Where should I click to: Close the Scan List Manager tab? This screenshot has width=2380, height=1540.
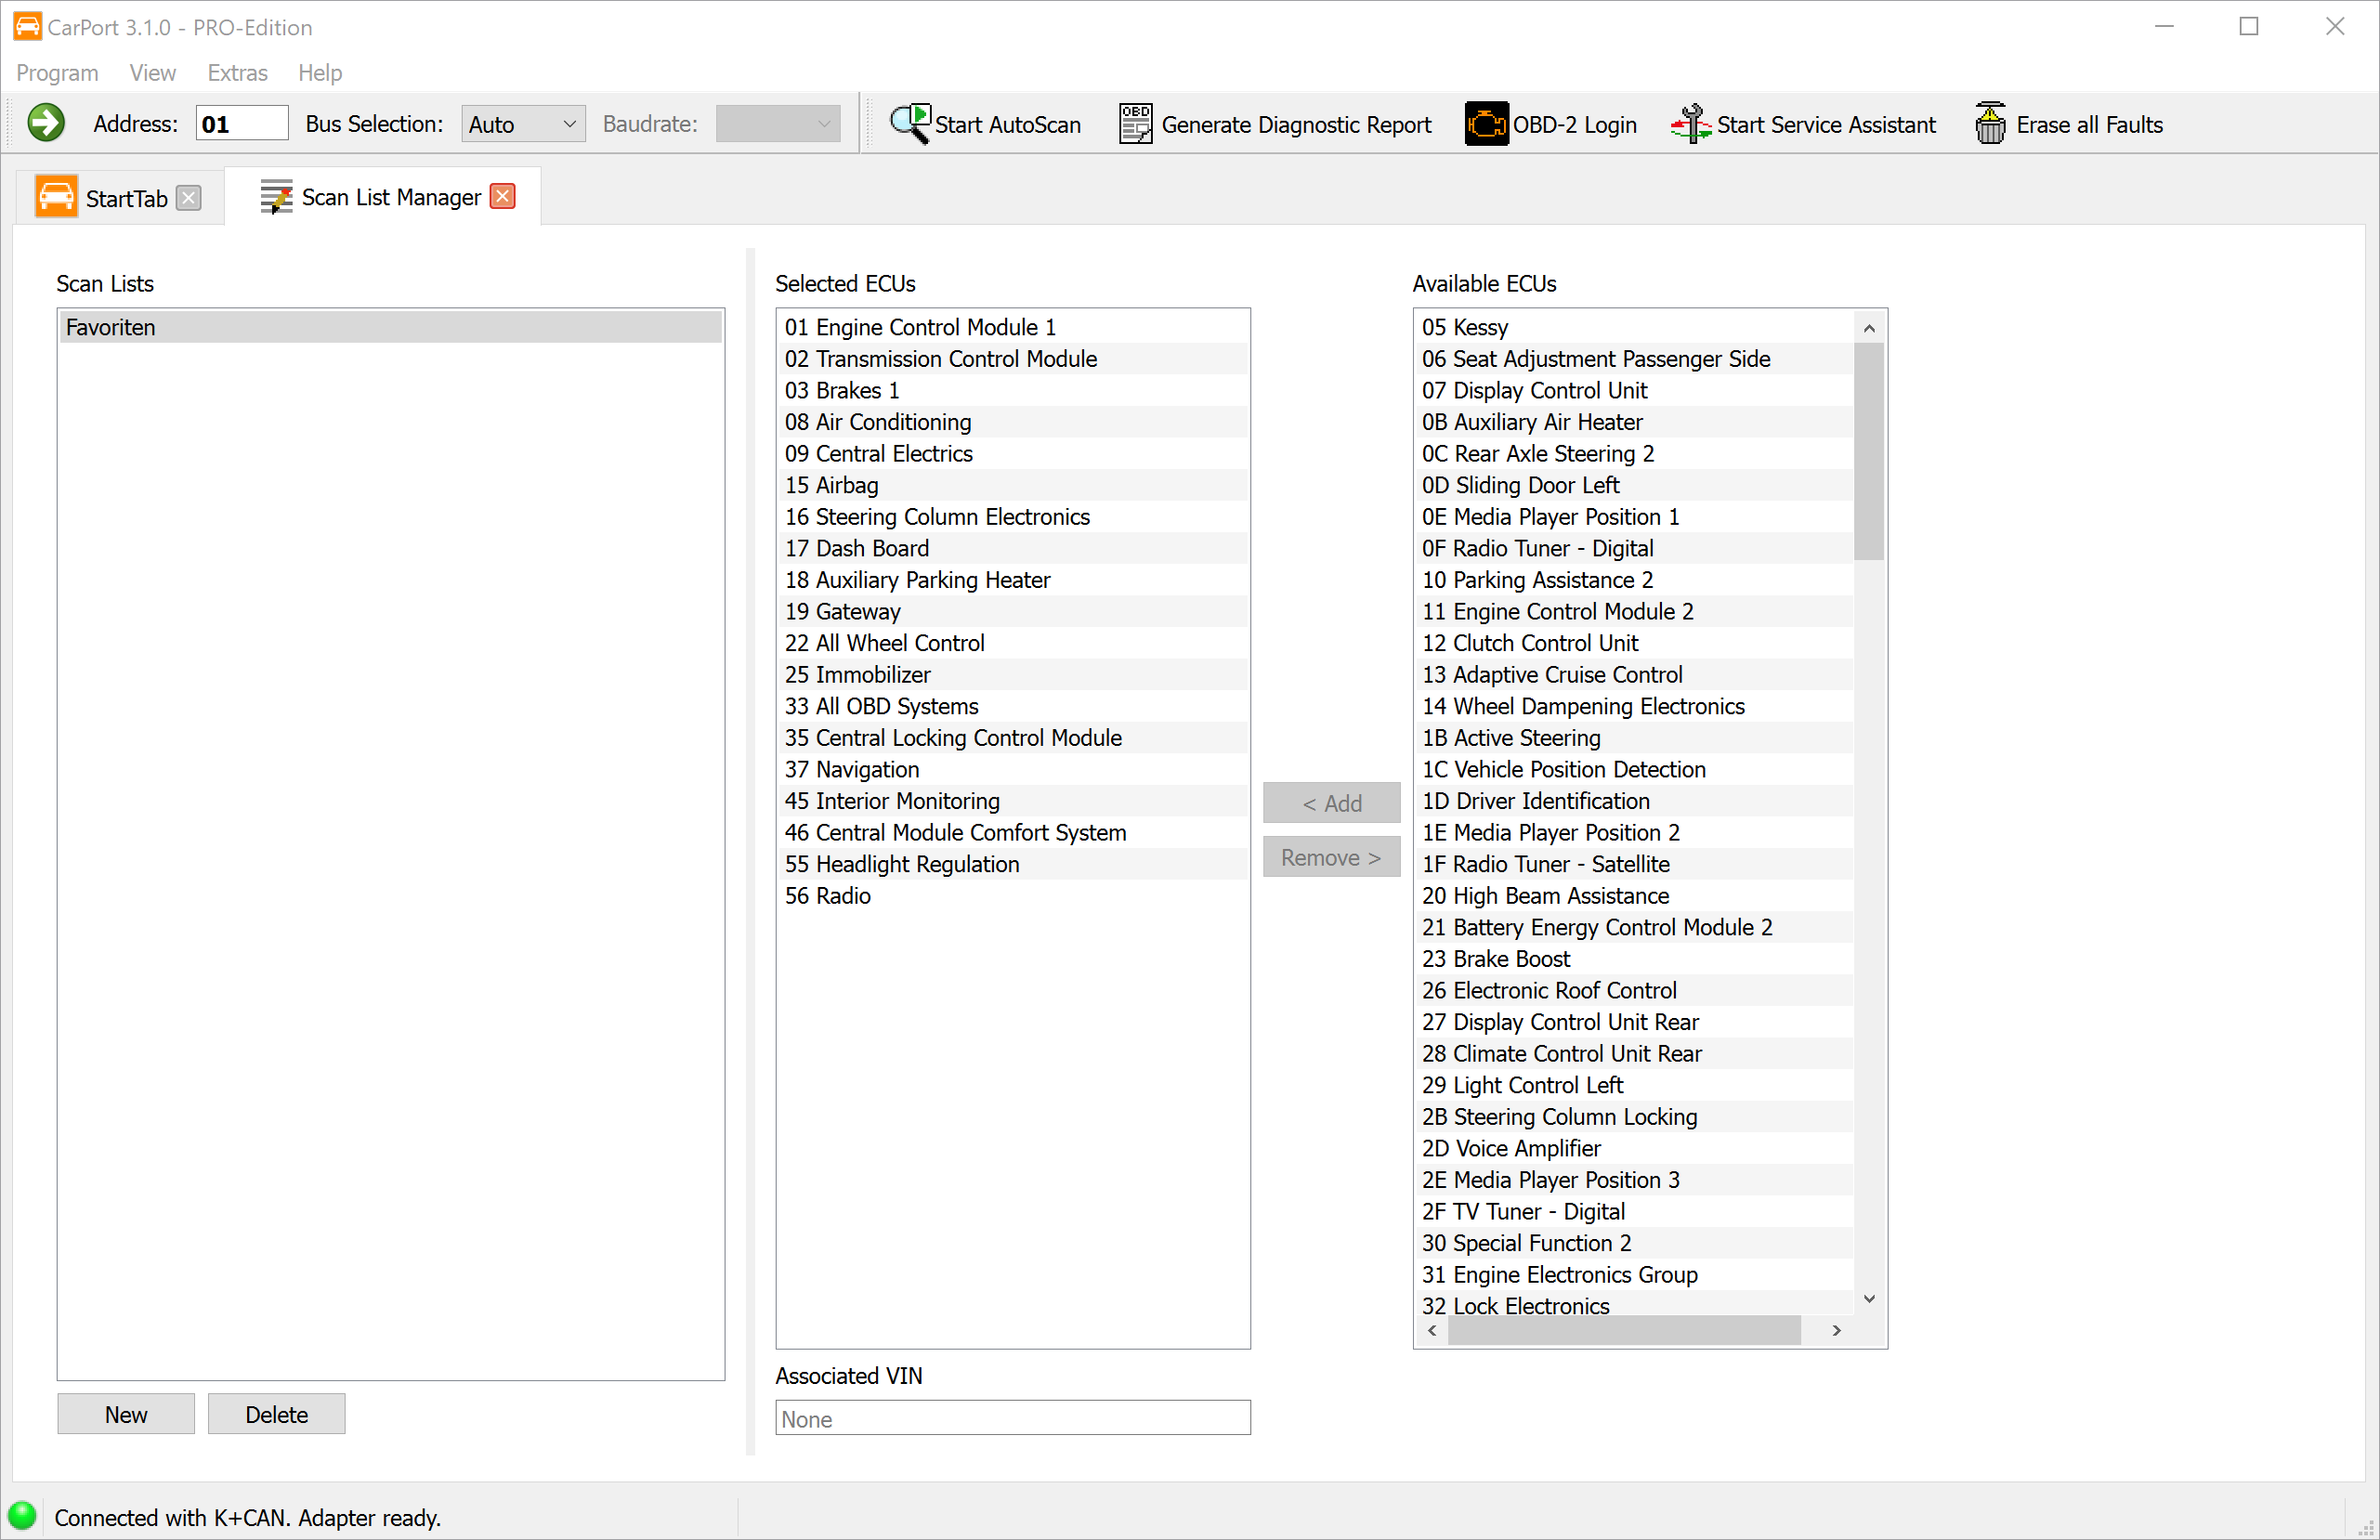pos(502,196)
